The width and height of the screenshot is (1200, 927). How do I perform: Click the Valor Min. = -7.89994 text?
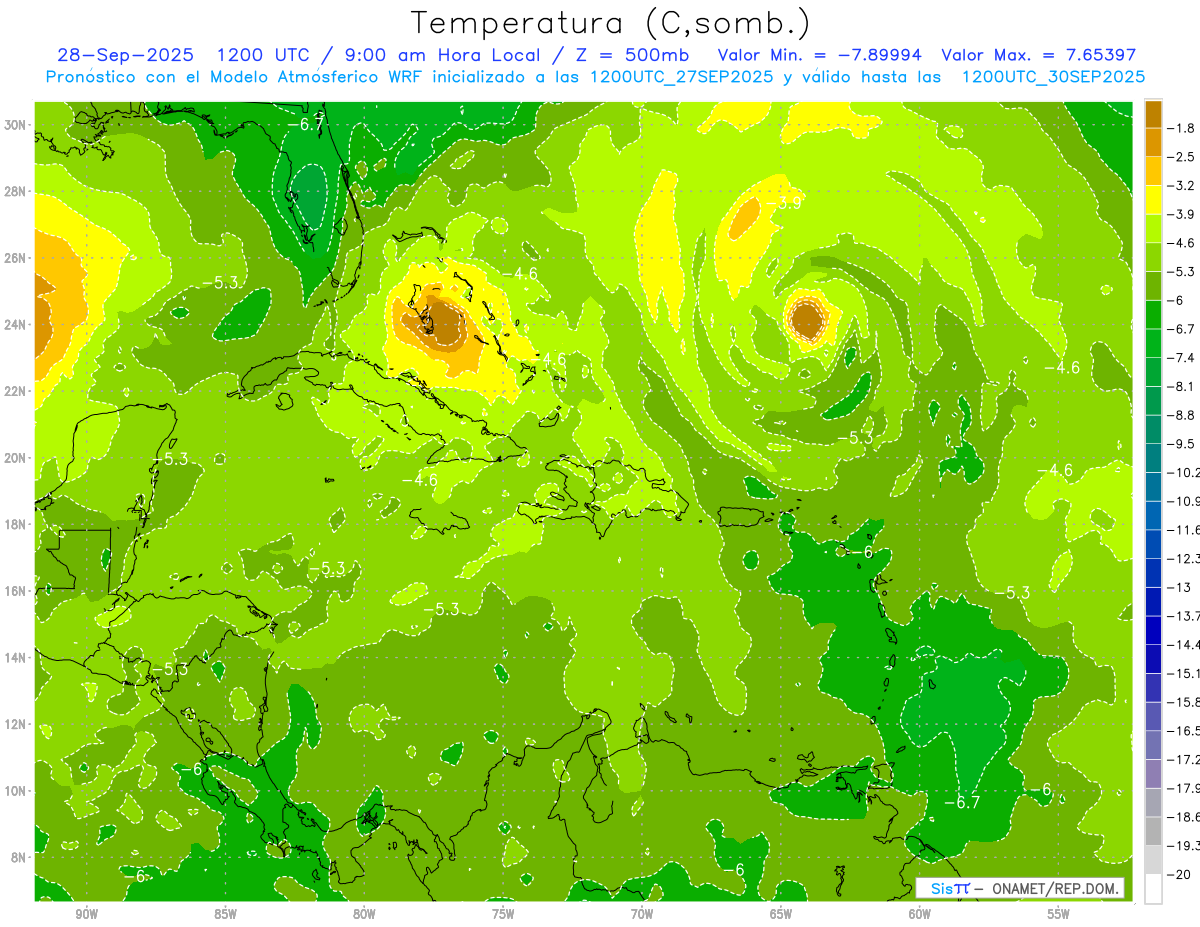tap(820, 55)
